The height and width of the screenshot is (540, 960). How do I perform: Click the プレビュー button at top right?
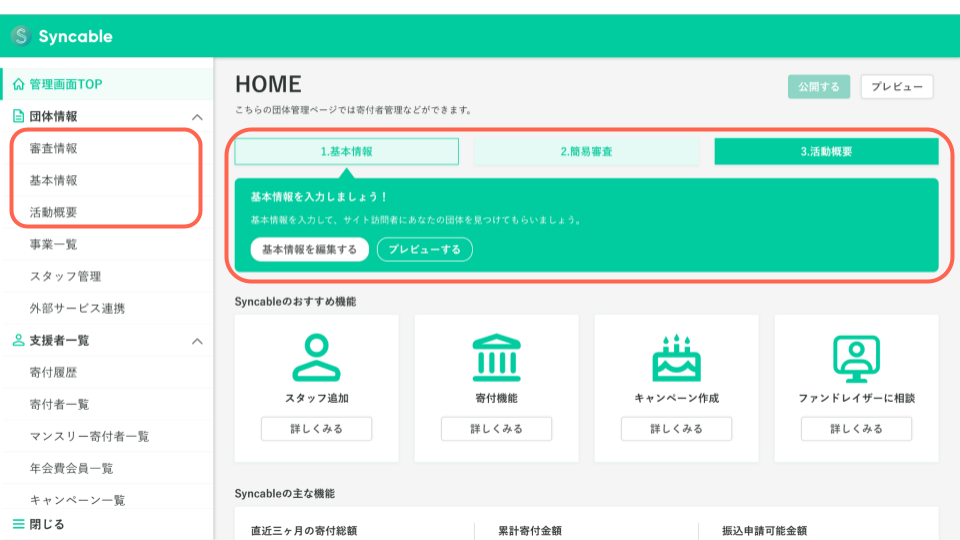897,87
